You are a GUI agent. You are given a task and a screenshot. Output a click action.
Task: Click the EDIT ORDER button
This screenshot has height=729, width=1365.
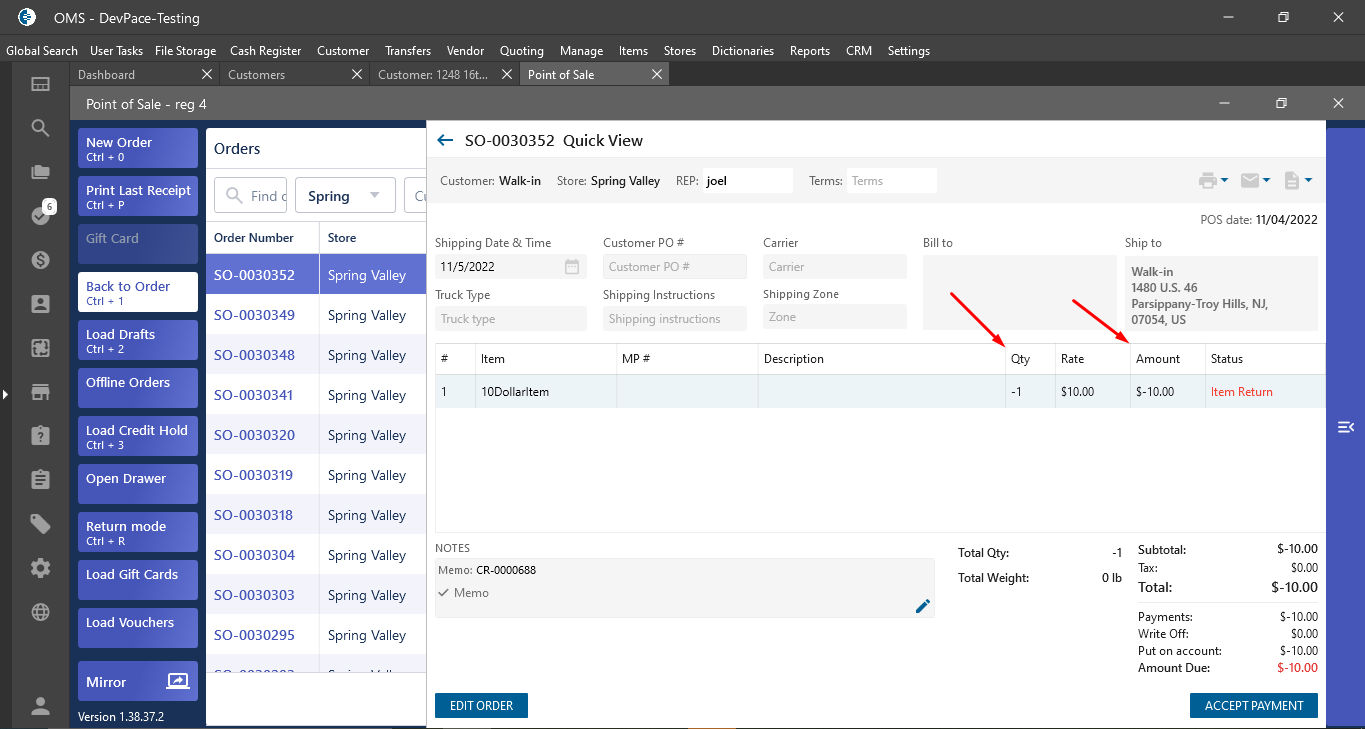(x=481, y=706)
